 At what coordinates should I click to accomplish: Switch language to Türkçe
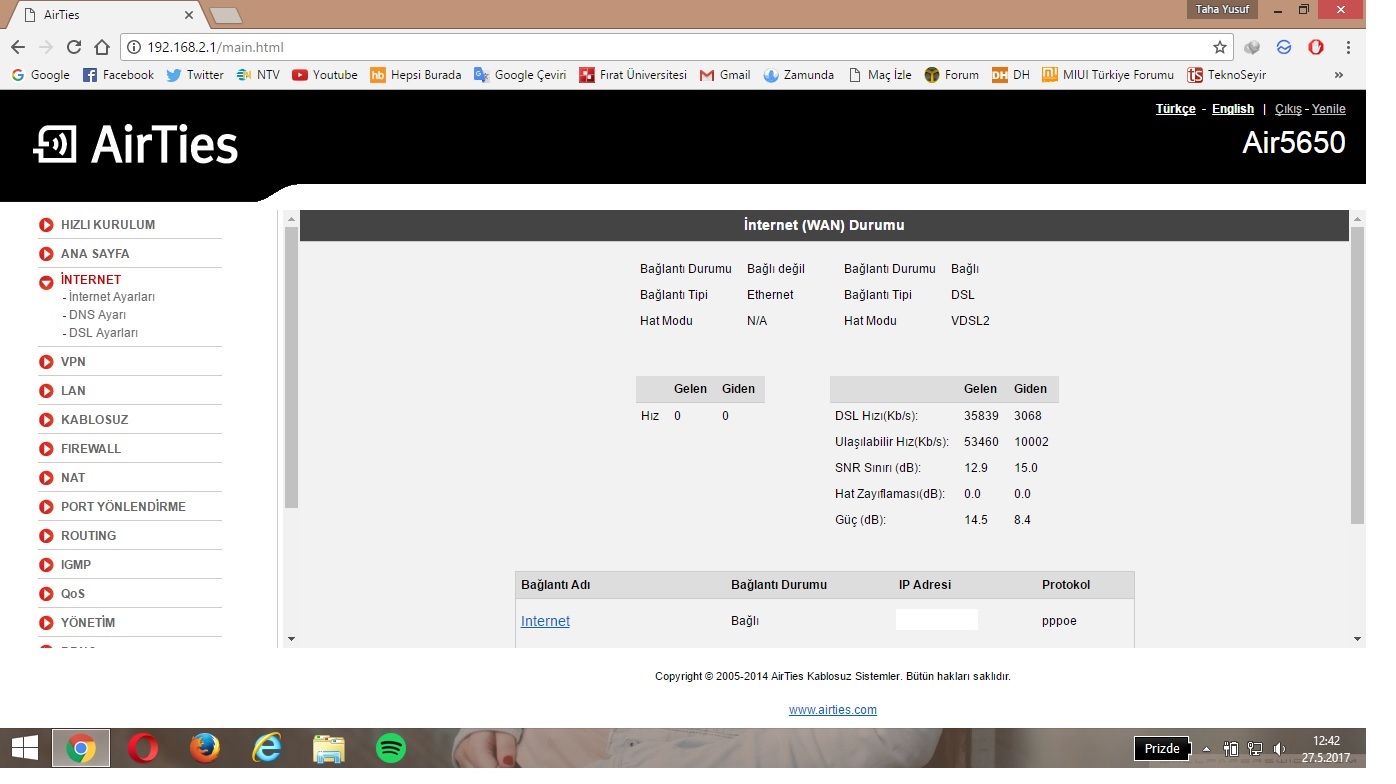pyautogui.click(x=1176, y=109)
